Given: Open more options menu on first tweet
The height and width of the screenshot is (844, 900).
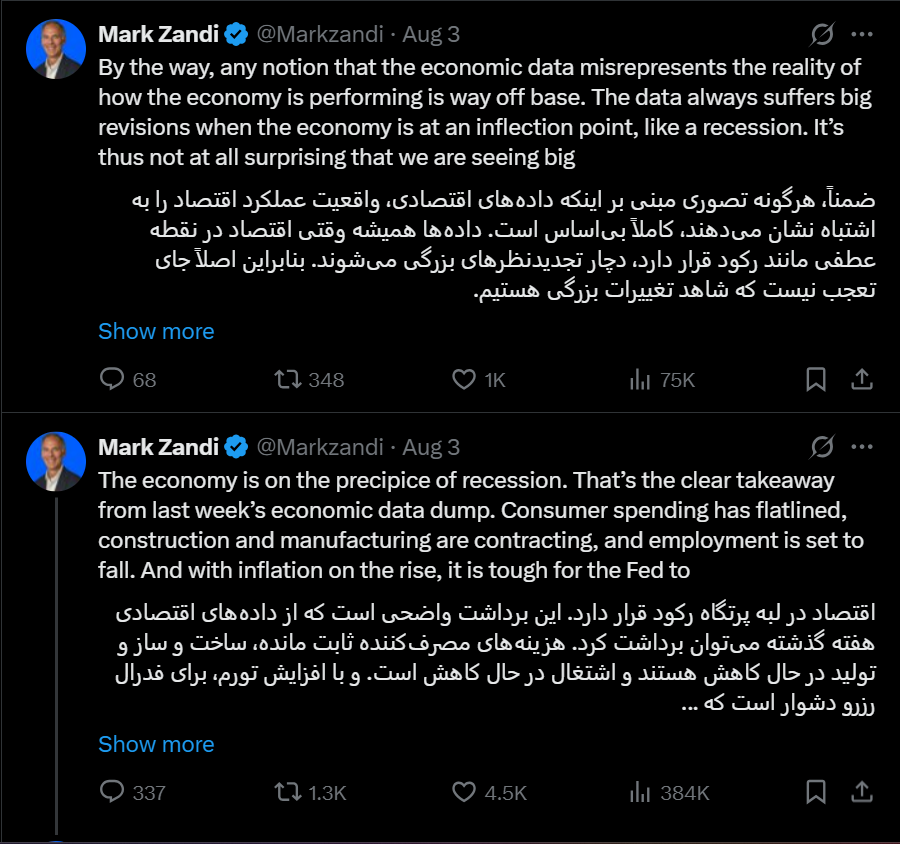Looking at the screenshot, I should [x=862, y=34].
